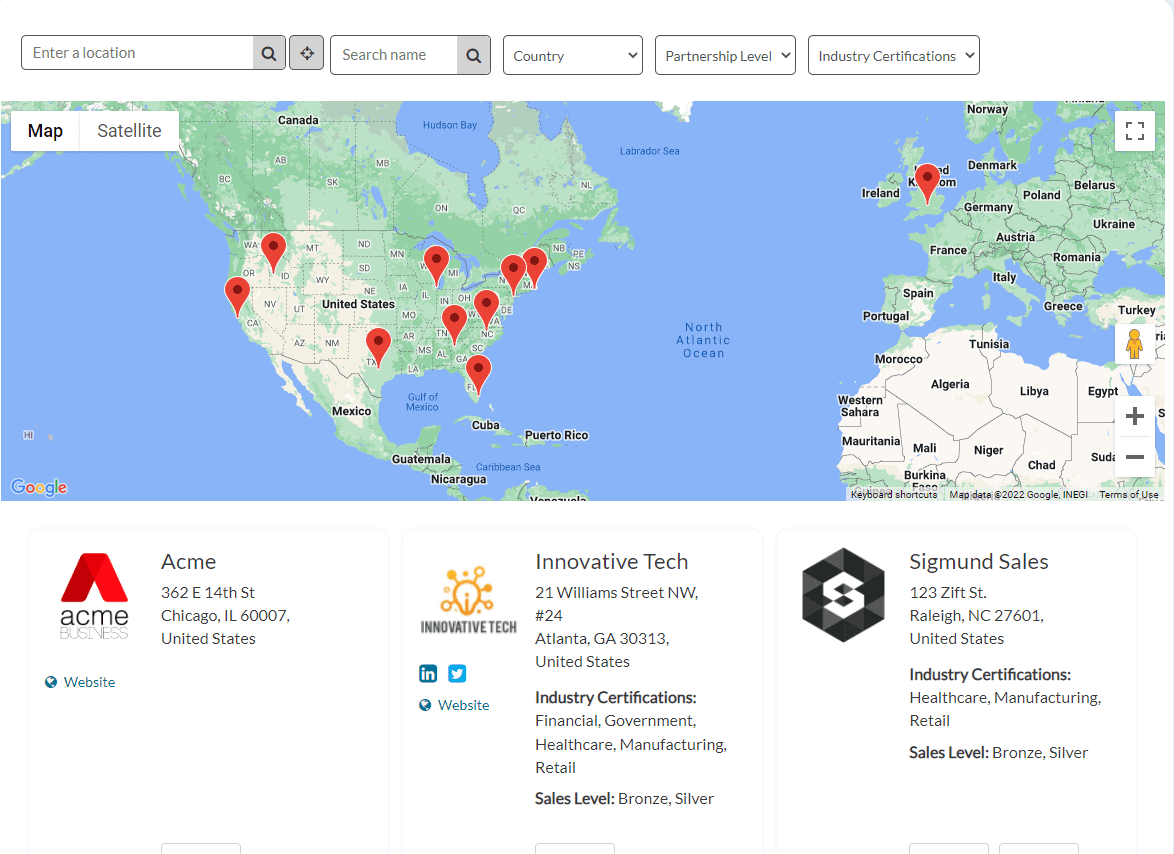Click the Enter a location field
The image size is (1174, 854).
click(138, 53)
